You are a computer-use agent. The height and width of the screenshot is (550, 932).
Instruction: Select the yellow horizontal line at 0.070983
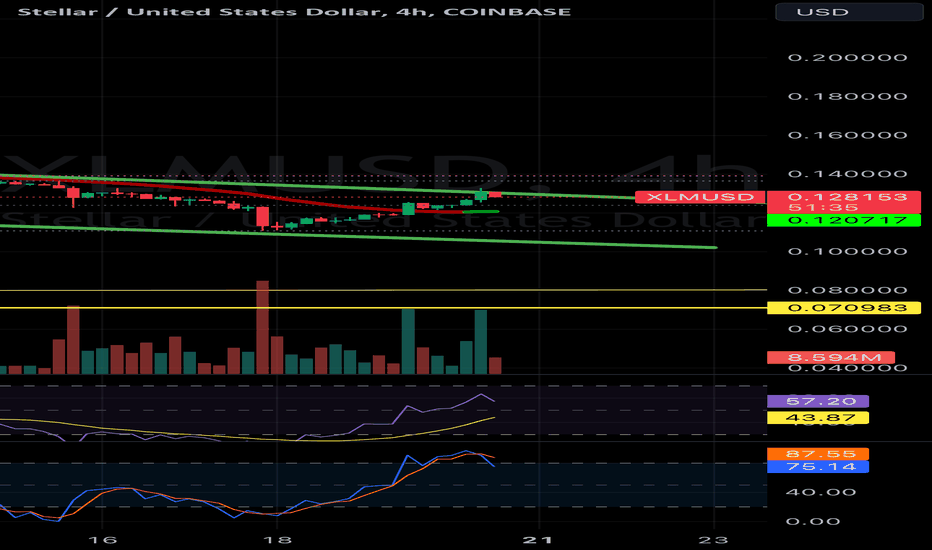click(x=383, y=308)
